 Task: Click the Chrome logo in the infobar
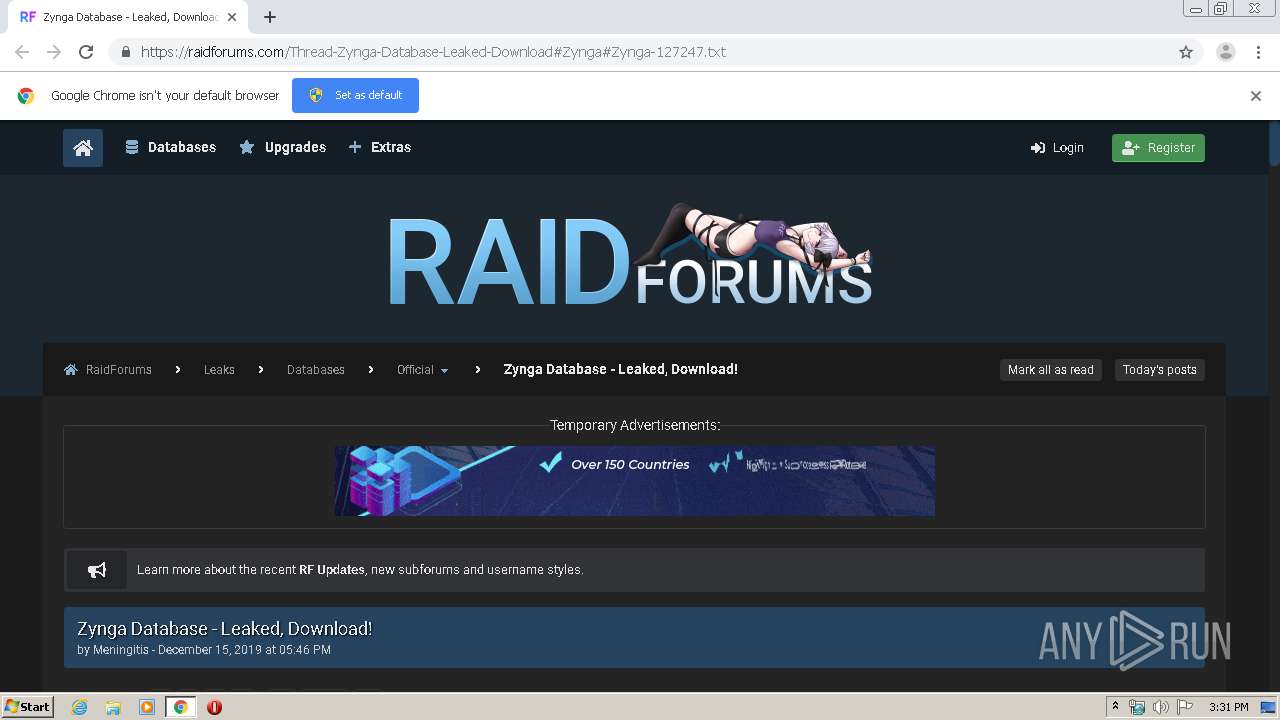[26, 96]
